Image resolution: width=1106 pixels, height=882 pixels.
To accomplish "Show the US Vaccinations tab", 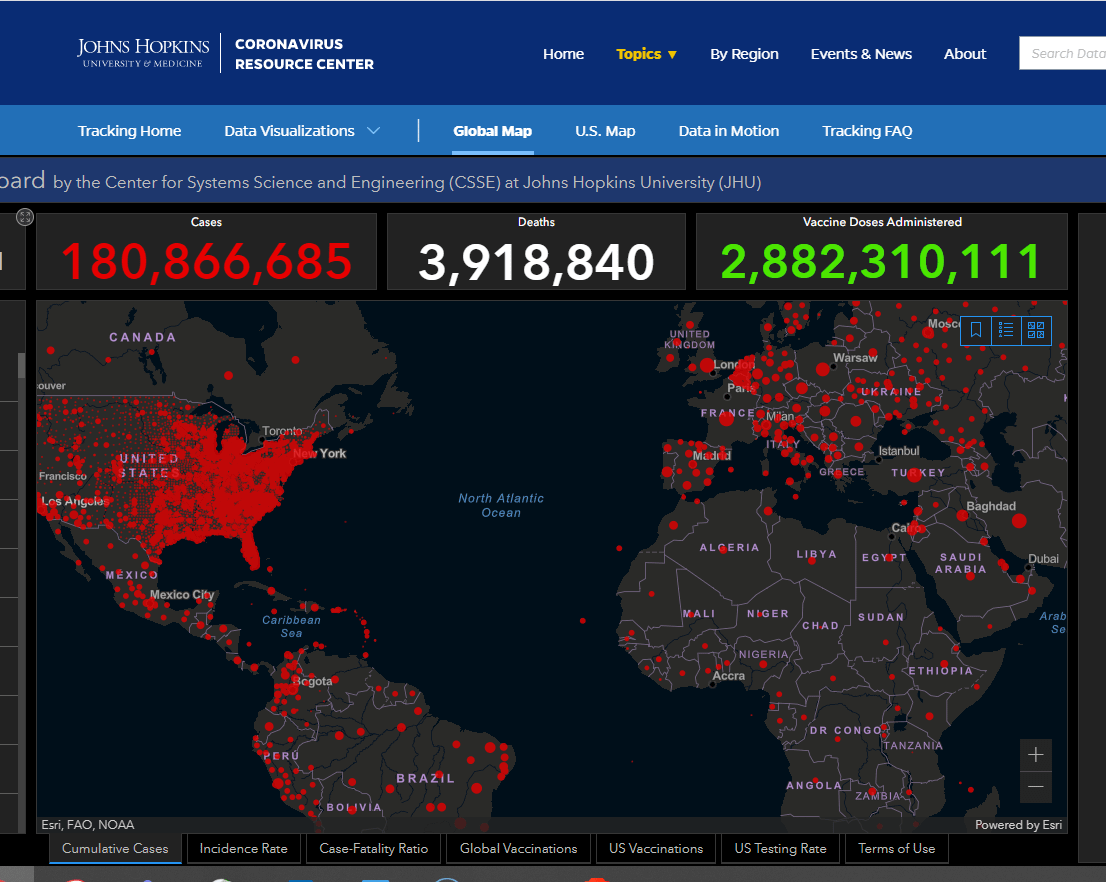I will [656, 849].
